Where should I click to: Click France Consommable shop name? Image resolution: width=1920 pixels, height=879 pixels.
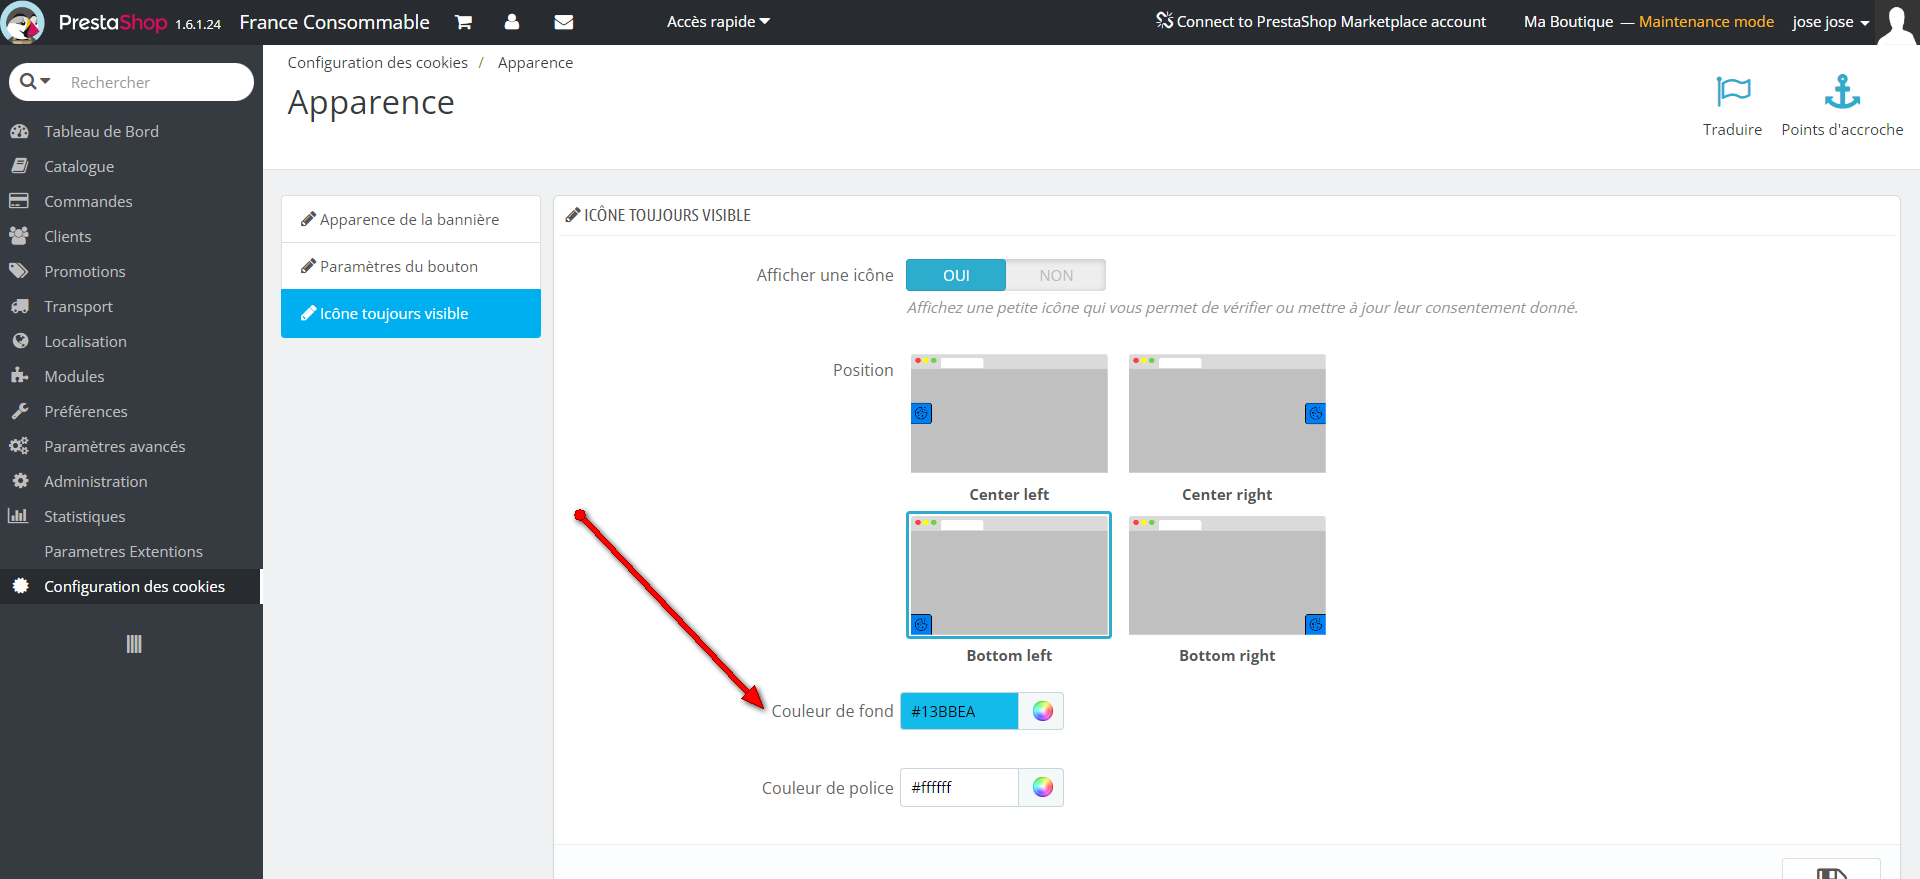[334, 22]
